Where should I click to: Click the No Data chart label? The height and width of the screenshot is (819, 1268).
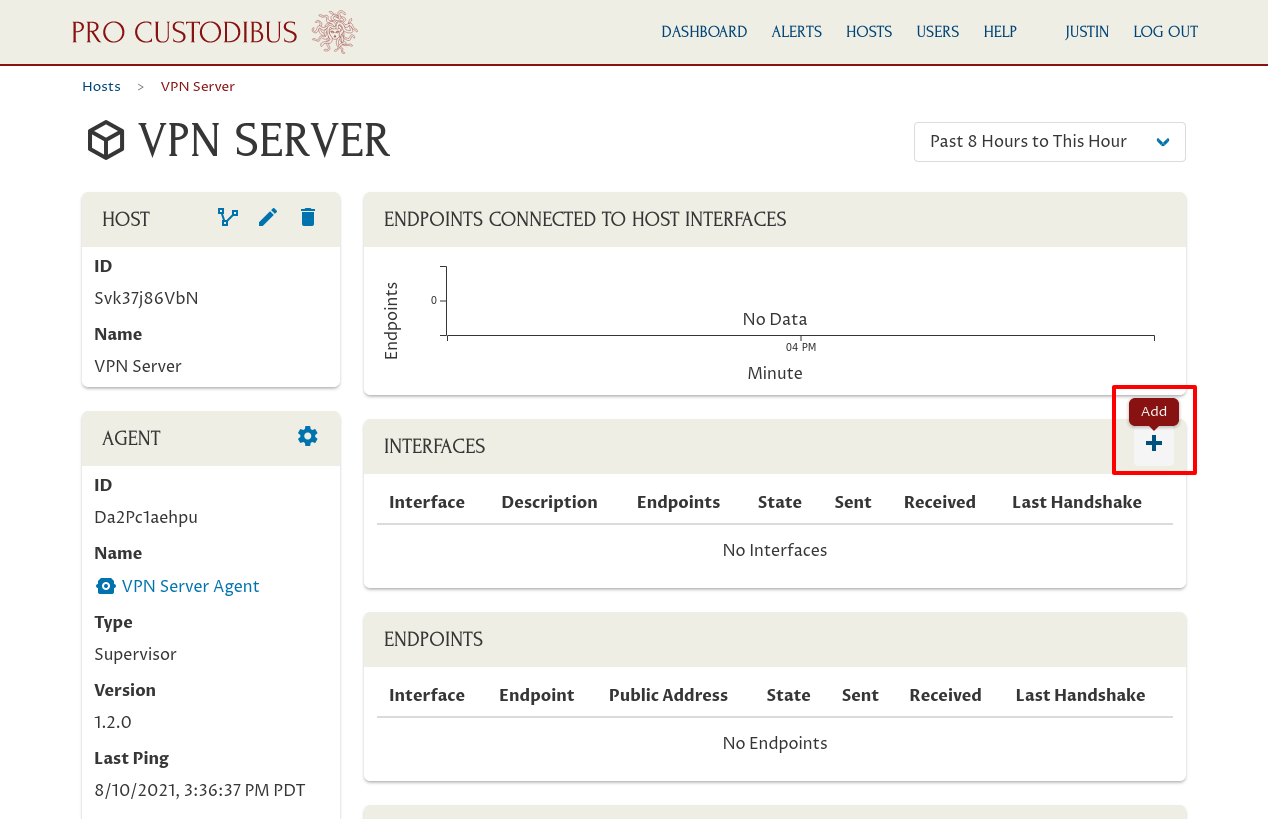click(x=775, y=319)
